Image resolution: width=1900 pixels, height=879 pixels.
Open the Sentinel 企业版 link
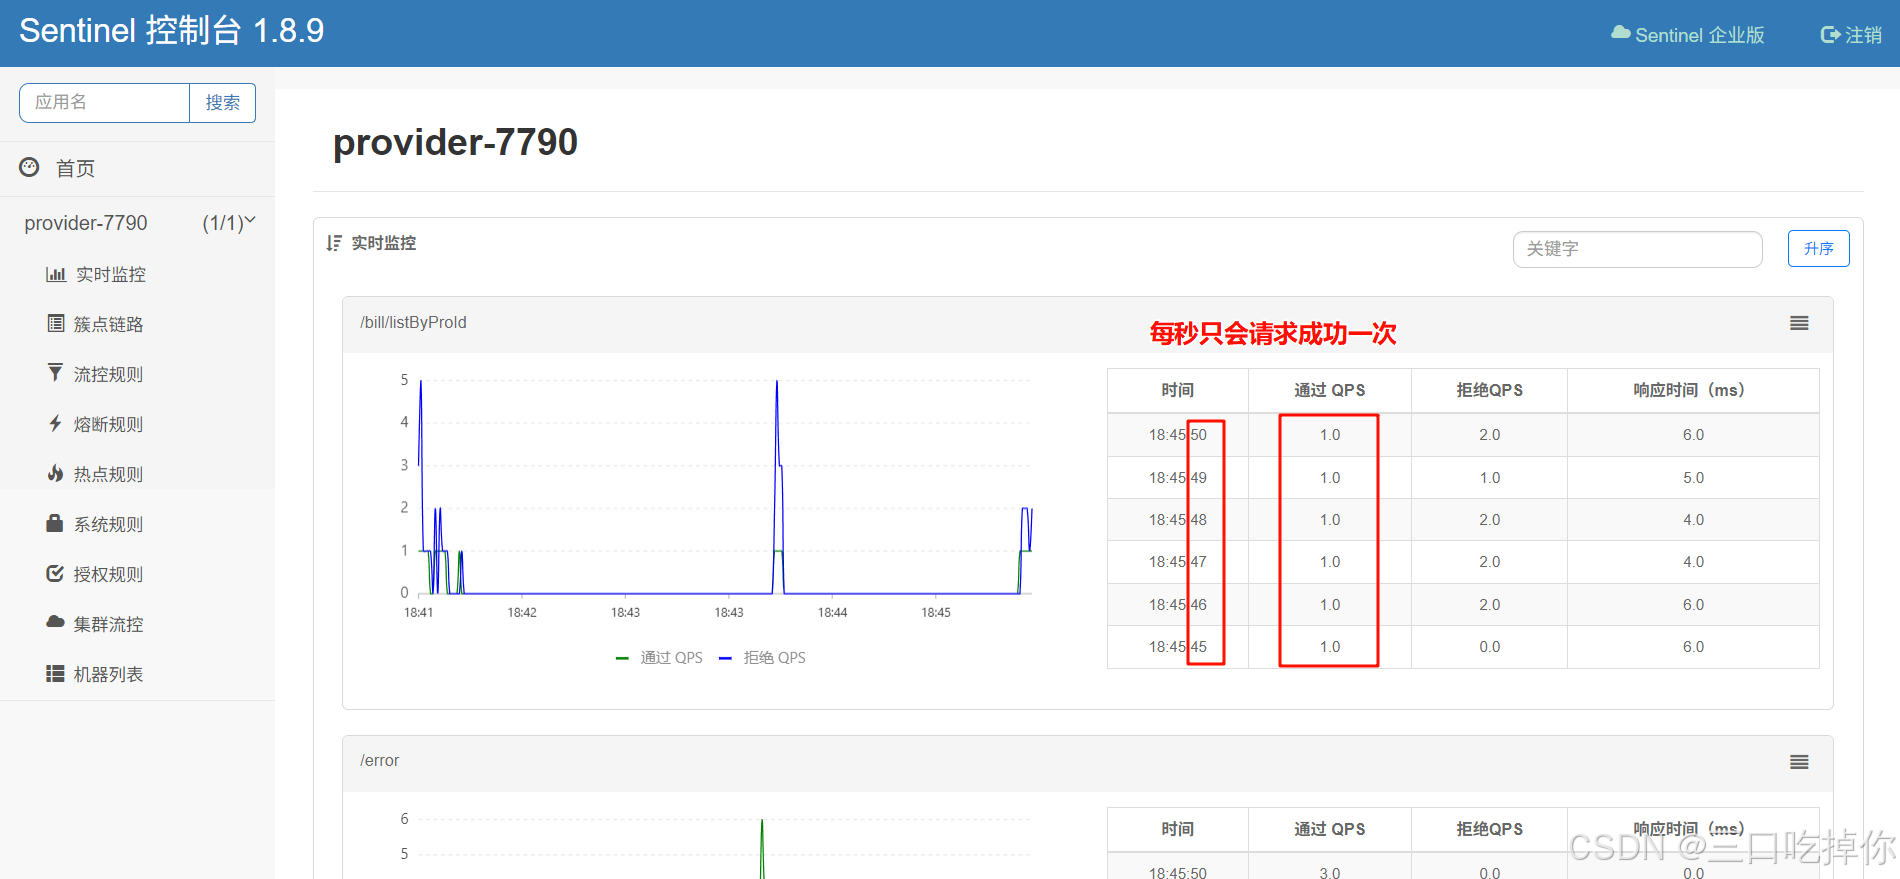tap(1688, 35)
